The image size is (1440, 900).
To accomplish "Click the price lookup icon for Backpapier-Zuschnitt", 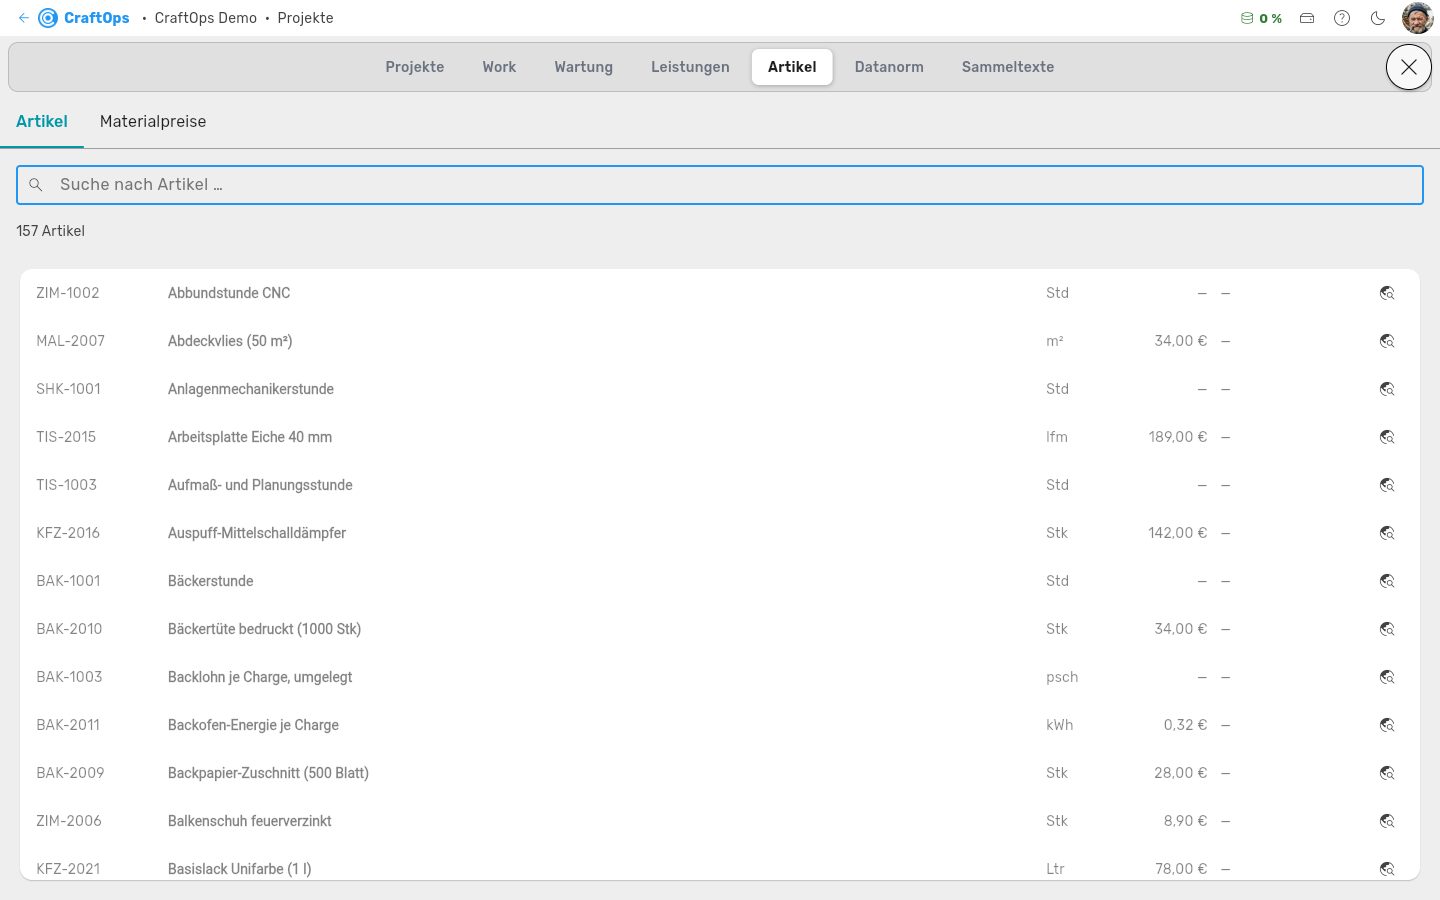I will (1387, 773).
